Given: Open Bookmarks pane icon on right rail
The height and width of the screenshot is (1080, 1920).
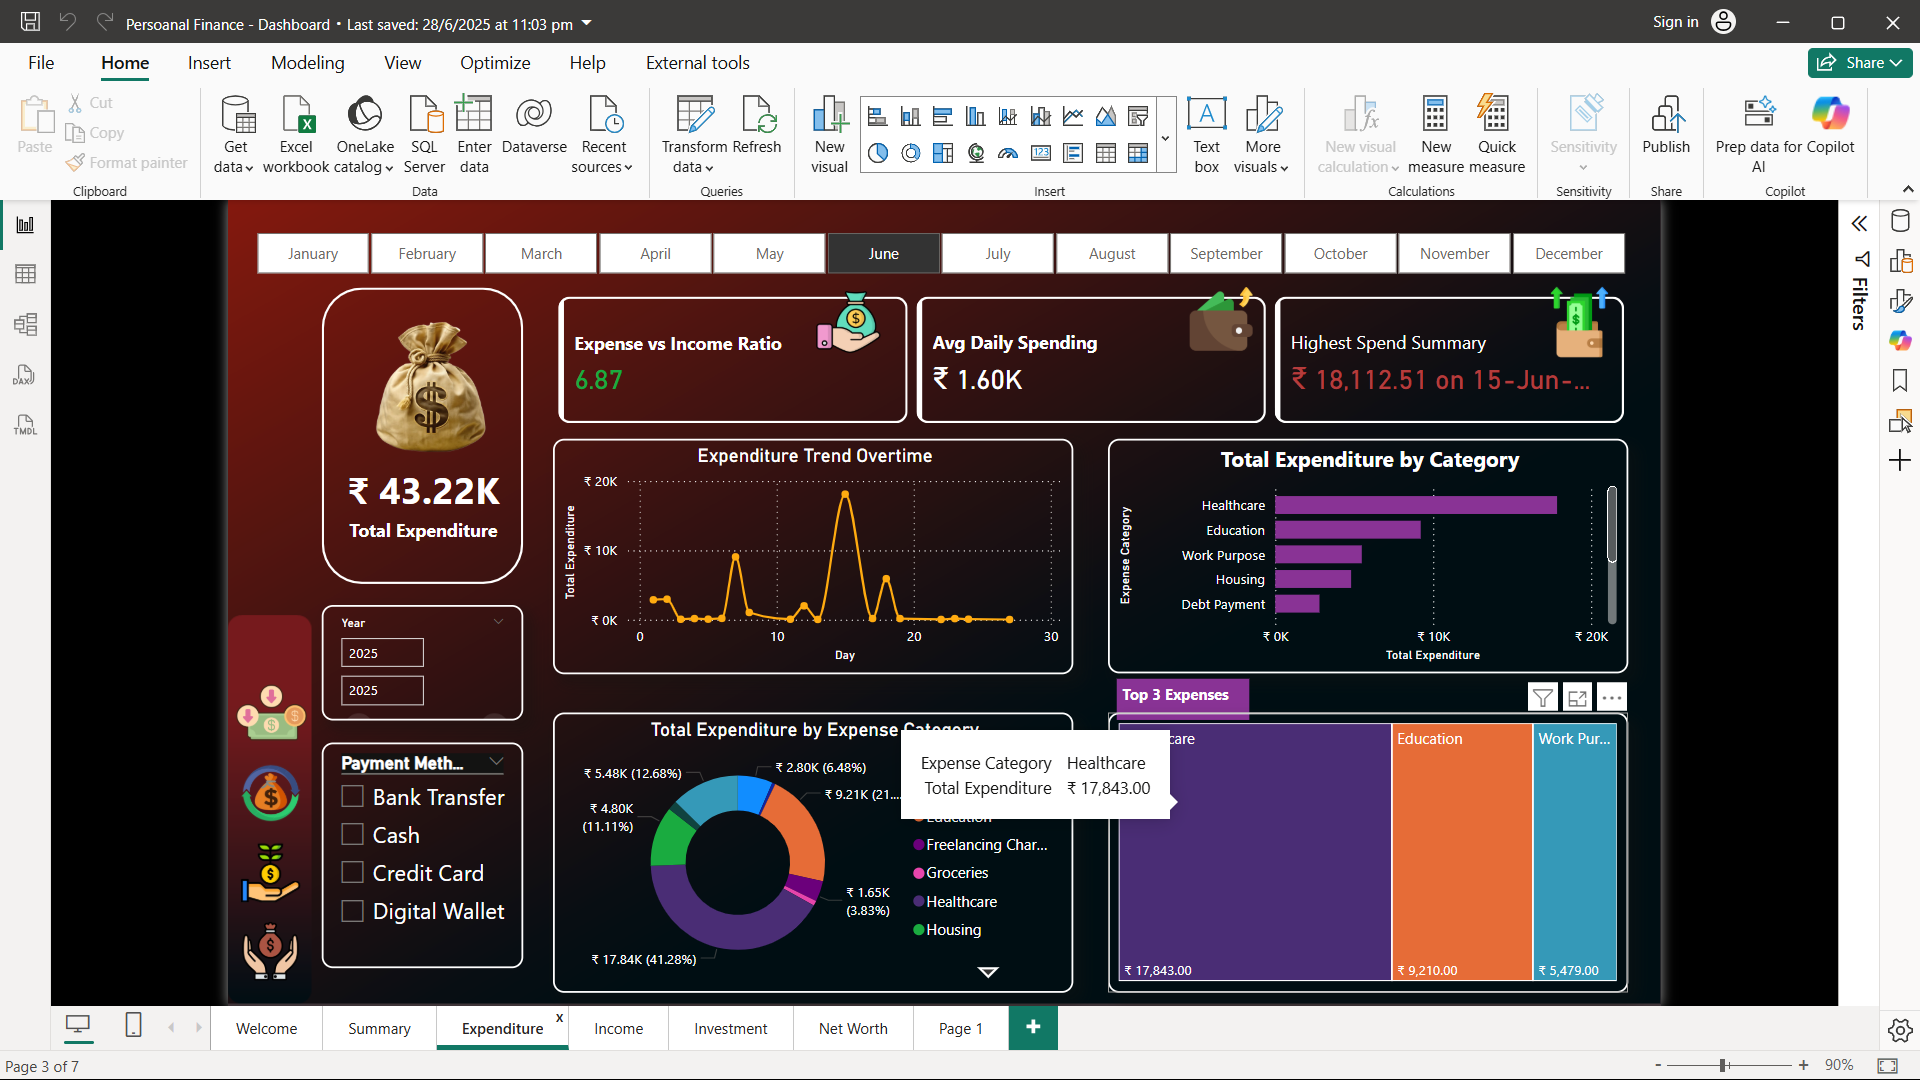Looking at the screenshot, I should tap(1900, 380).
